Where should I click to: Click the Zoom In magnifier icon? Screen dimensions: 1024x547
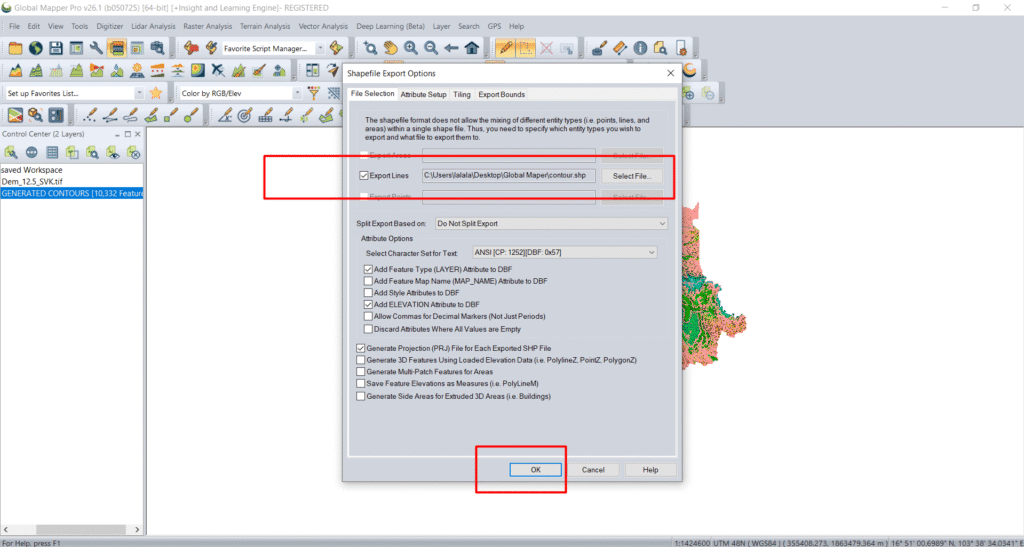click(411, 48)
